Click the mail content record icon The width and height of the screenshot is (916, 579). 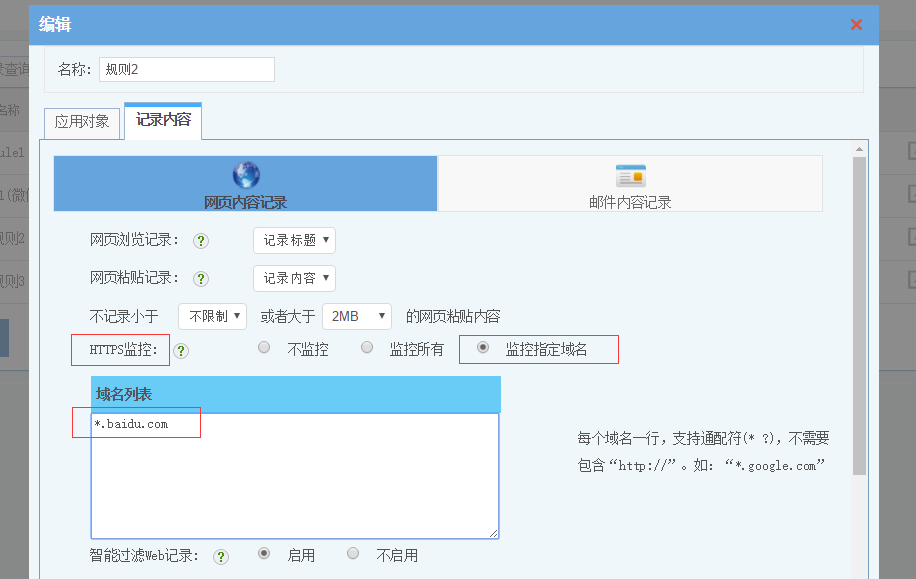click(630, 176)
